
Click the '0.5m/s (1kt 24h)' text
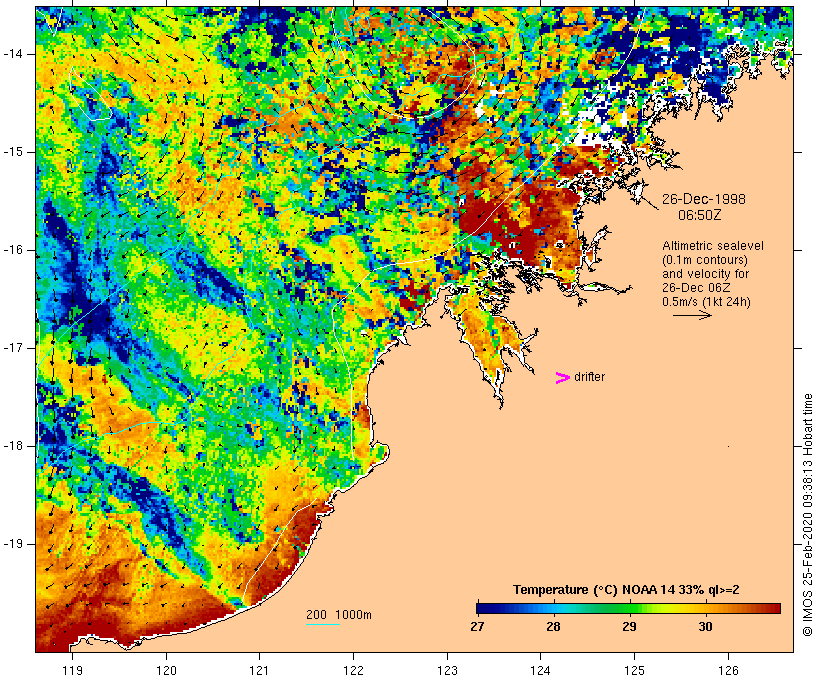click(x=706, y=302)
